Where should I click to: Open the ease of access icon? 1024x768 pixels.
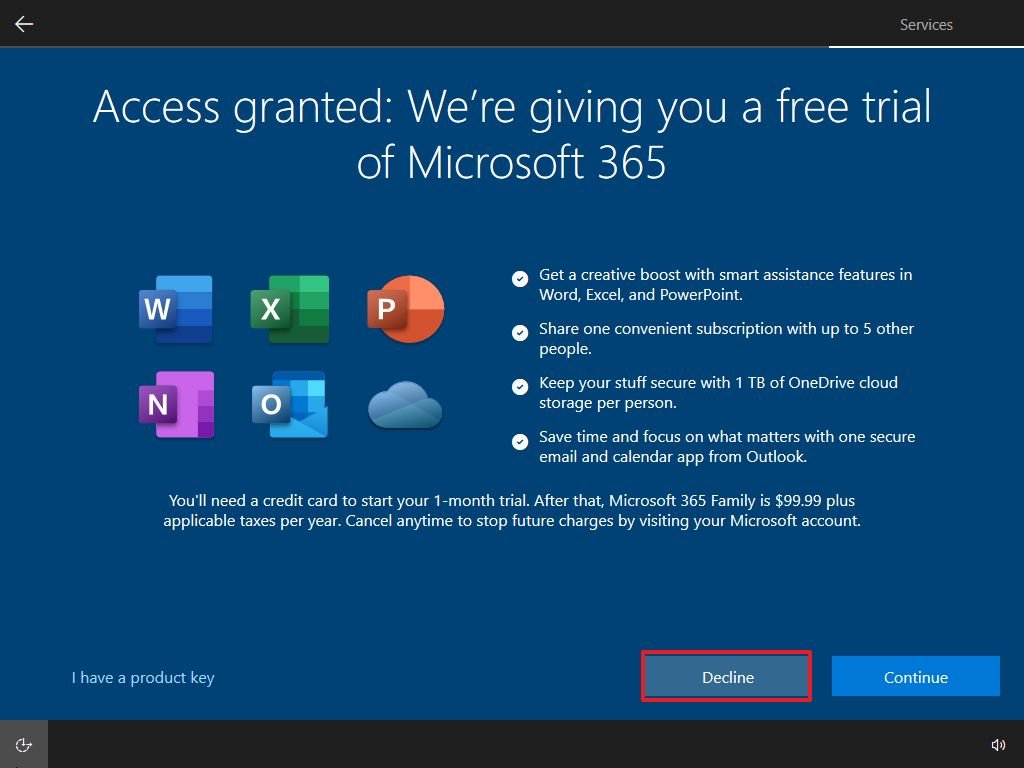tap(24, 744)
